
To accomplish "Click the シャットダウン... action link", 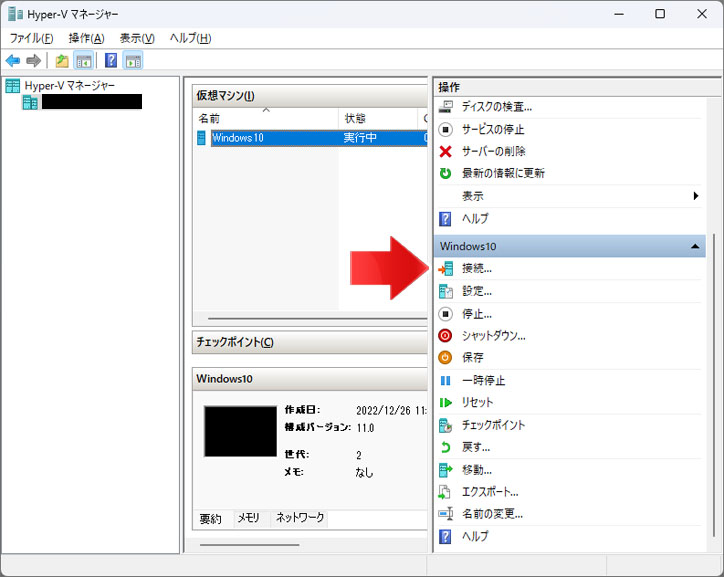I will [x=494, y=336].
